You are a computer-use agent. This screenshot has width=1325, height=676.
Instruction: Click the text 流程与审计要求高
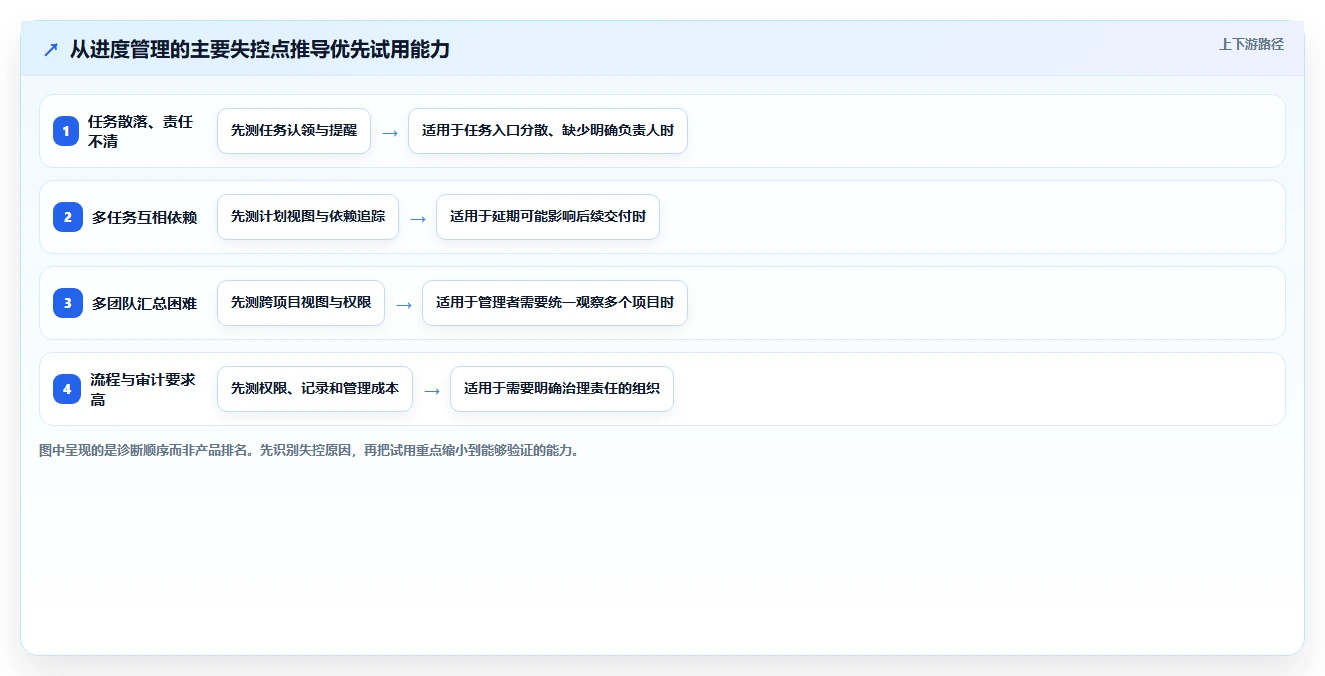(143, 389)
